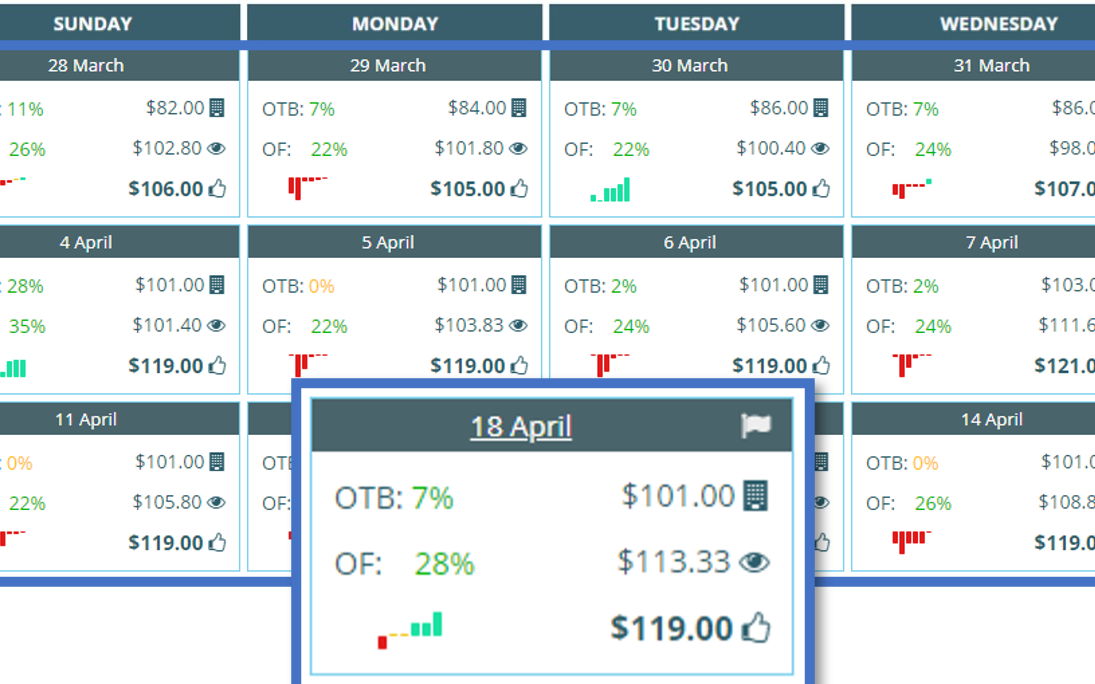Select the TUESDAY column header
The height and width of the screenshot is (684, 1095).
697,23
